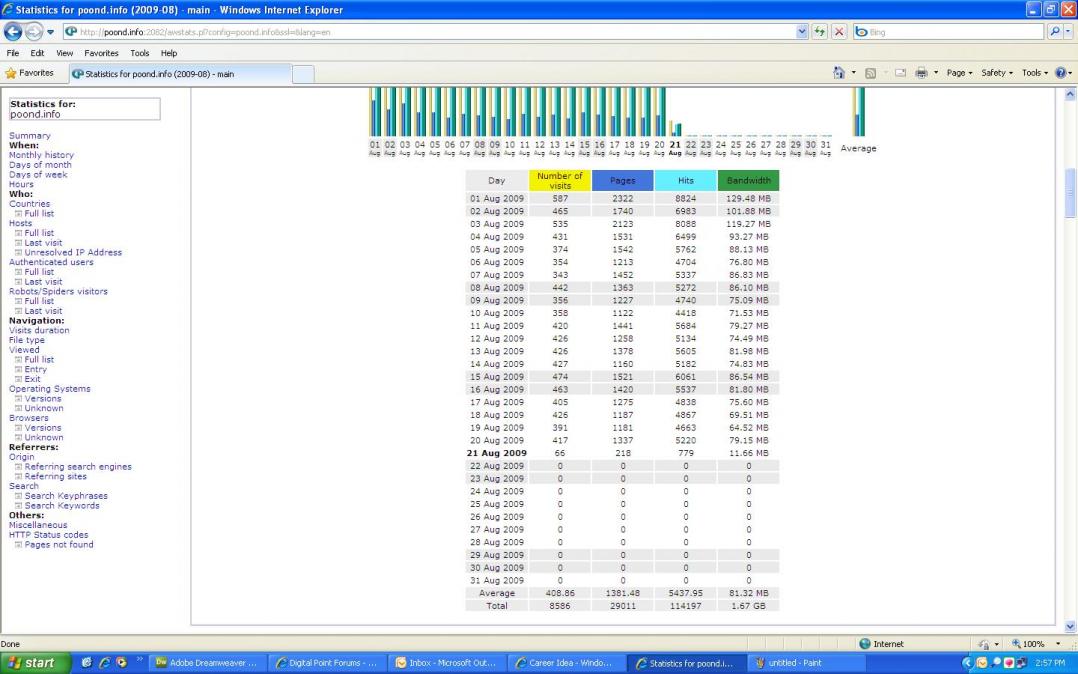The height and width of the screenshot is (674, 1078).
Task: Open Robots/Spiders visitors link
Action: tap(58, 291)
